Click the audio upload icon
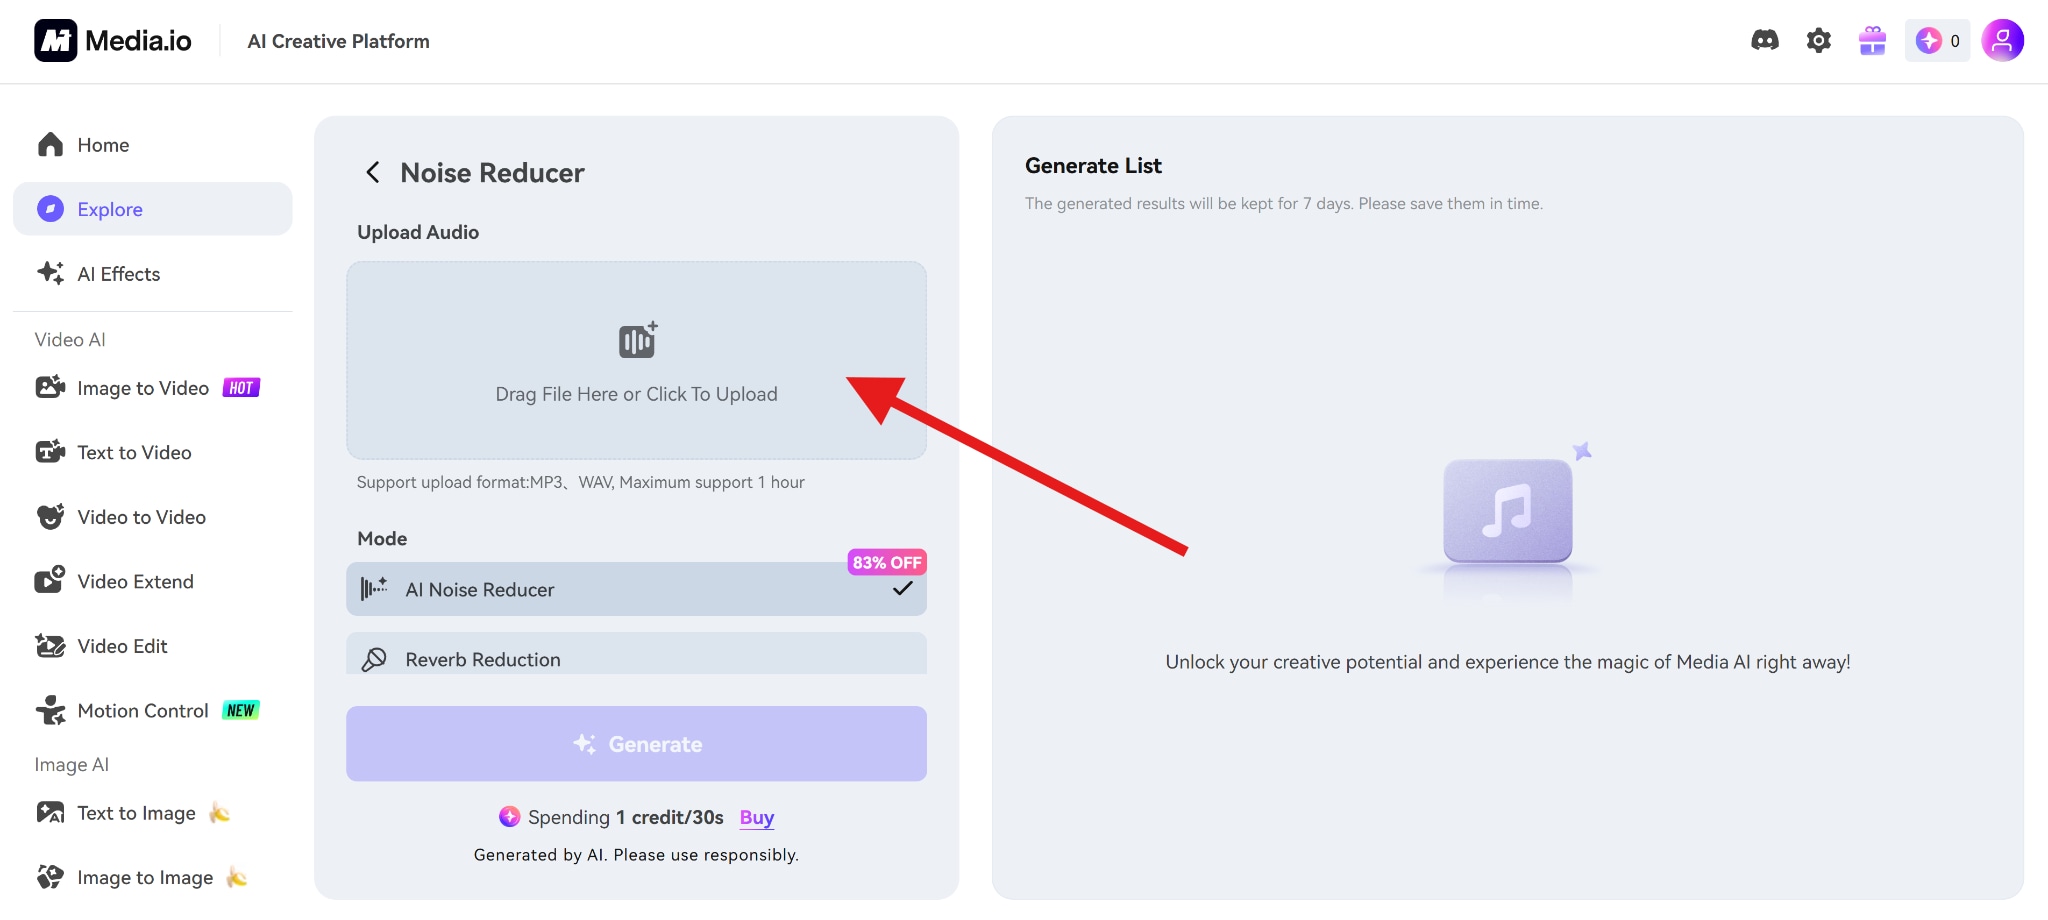 click(x=637, y=341)
